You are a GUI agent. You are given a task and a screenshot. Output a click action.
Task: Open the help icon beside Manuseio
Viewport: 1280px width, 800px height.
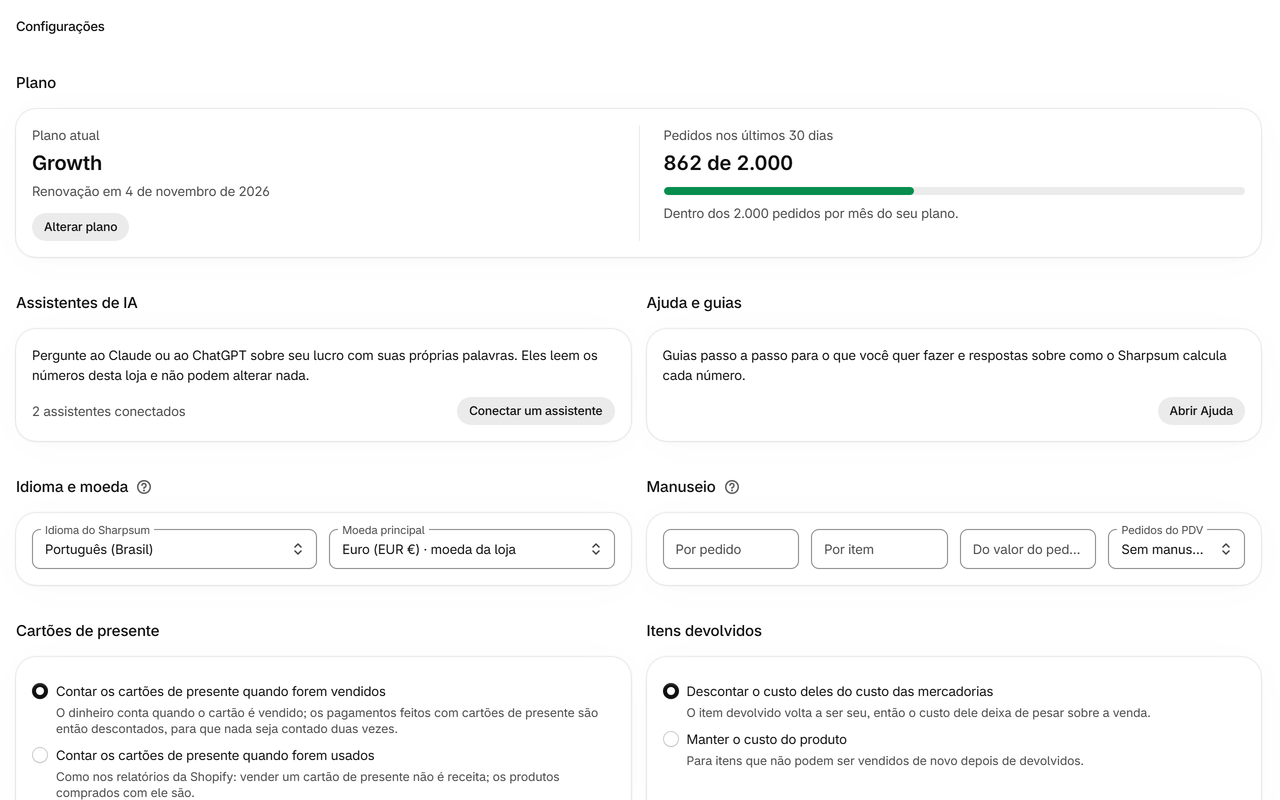coord(732,487)
